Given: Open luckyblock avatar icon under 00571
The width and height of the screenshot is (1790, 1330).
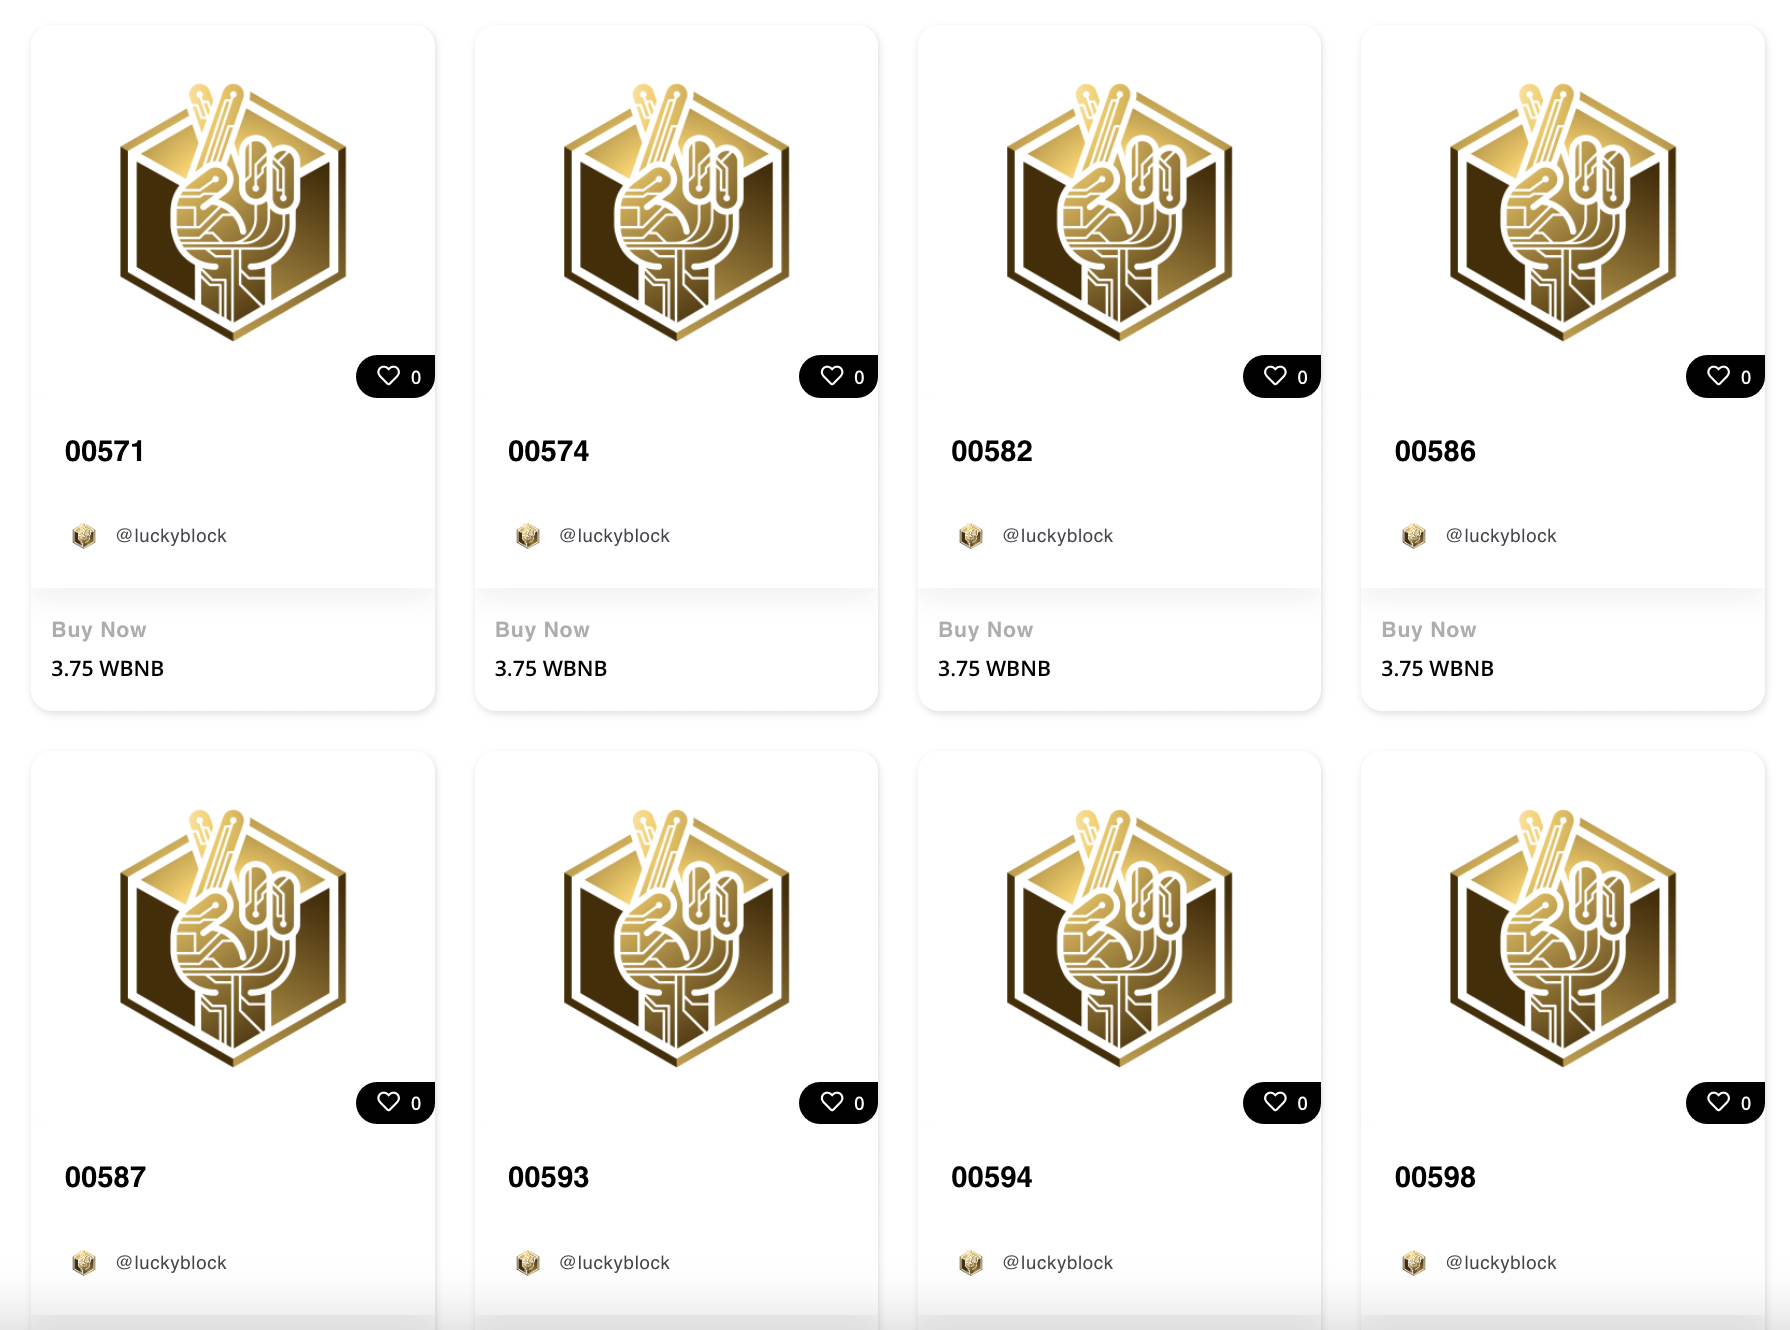Looking at the screenshot, I should pos(84,536).
